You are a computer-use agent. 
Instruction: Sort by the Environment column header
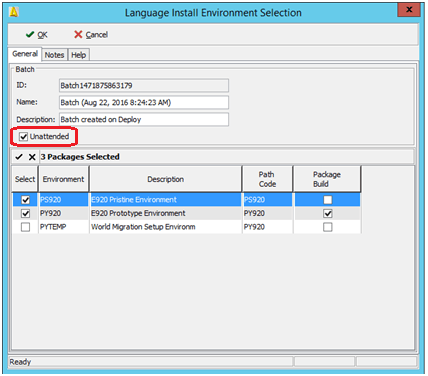pos(63,179)
